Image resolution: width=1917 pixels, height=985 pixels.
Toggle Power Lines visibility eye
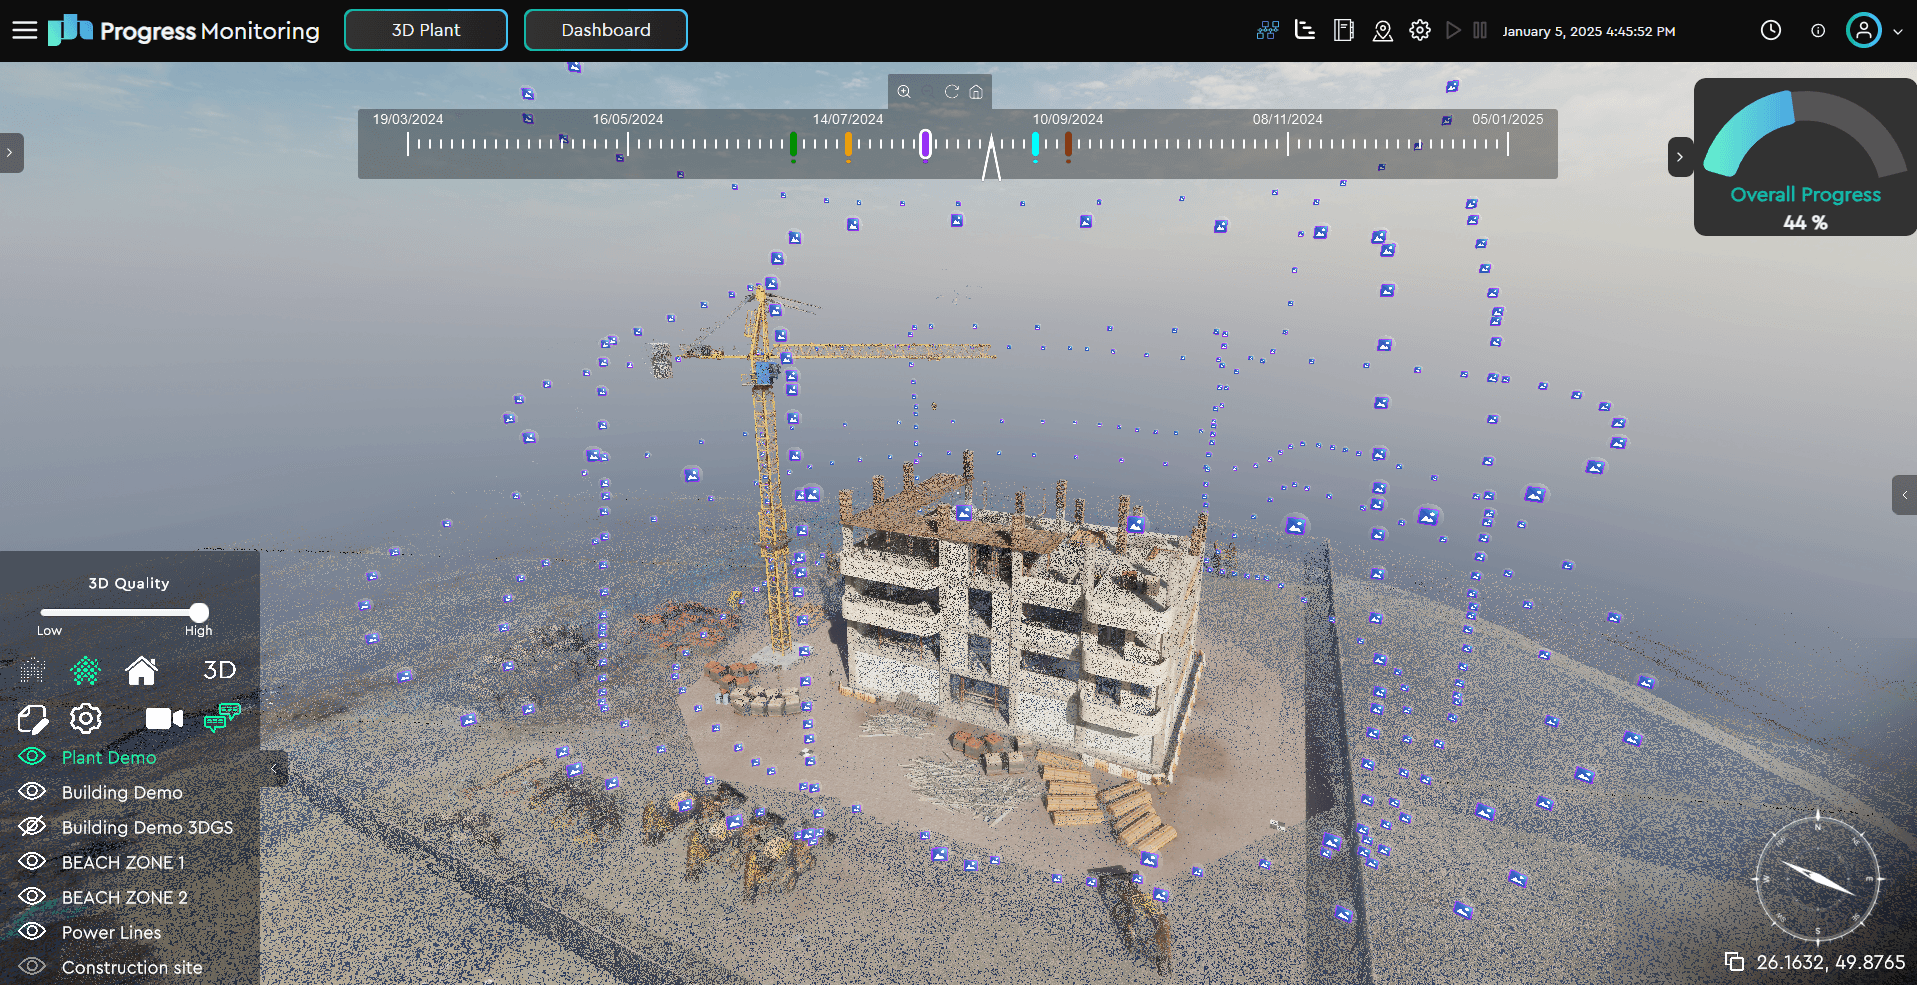[x=32, y=931]
